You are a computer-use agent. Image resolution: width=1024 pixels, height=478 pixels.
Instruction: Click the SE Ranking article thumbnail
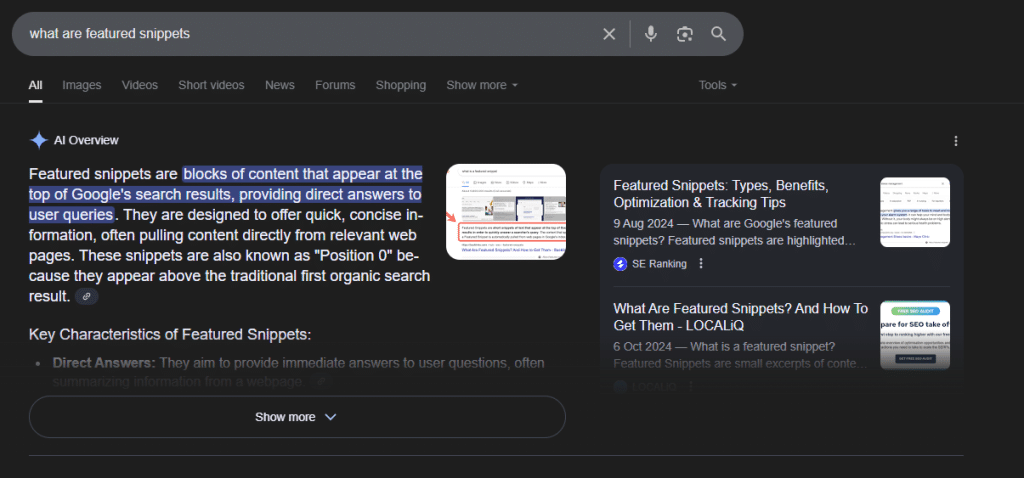coord(915,212)
